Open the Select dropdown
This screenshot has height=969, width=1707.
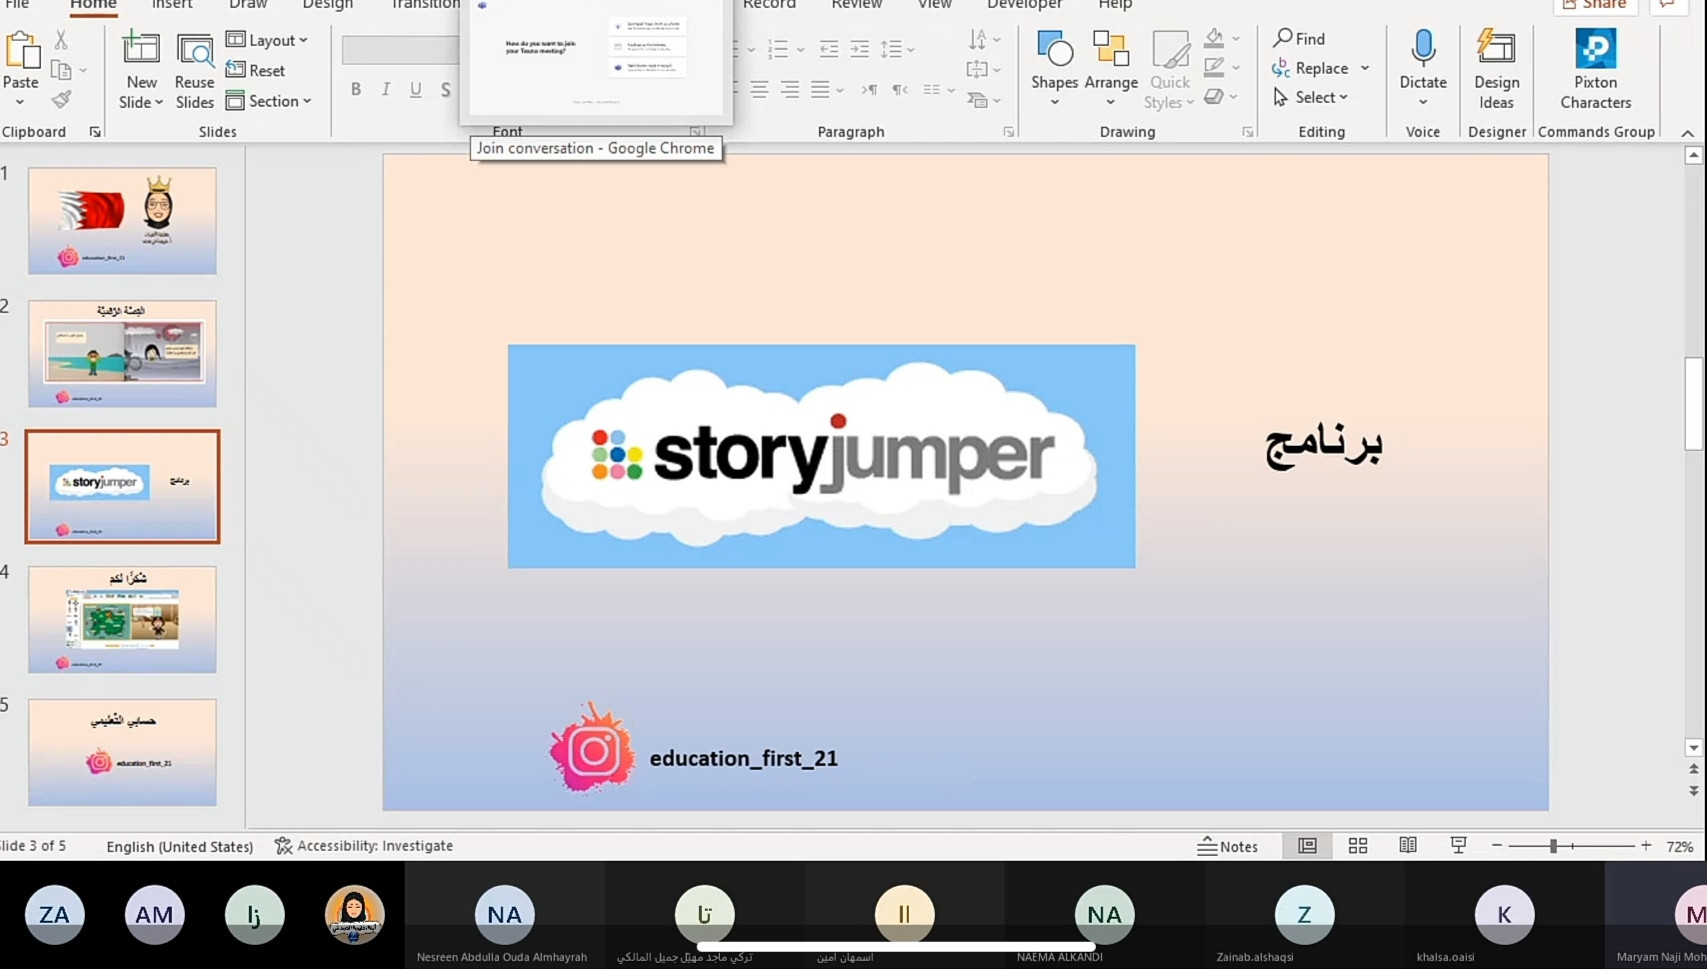(x=1311, y=97)
